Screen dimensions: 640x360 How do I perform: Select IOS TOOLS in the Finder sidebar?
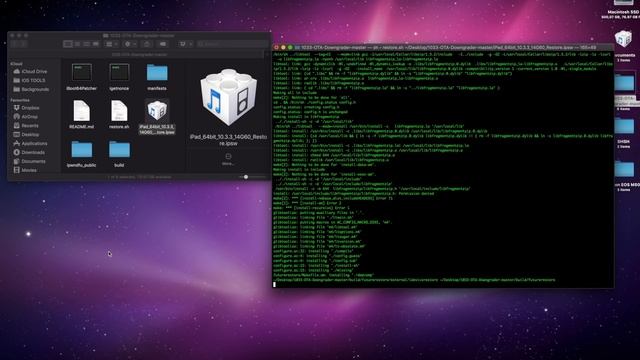pos(31,80)
